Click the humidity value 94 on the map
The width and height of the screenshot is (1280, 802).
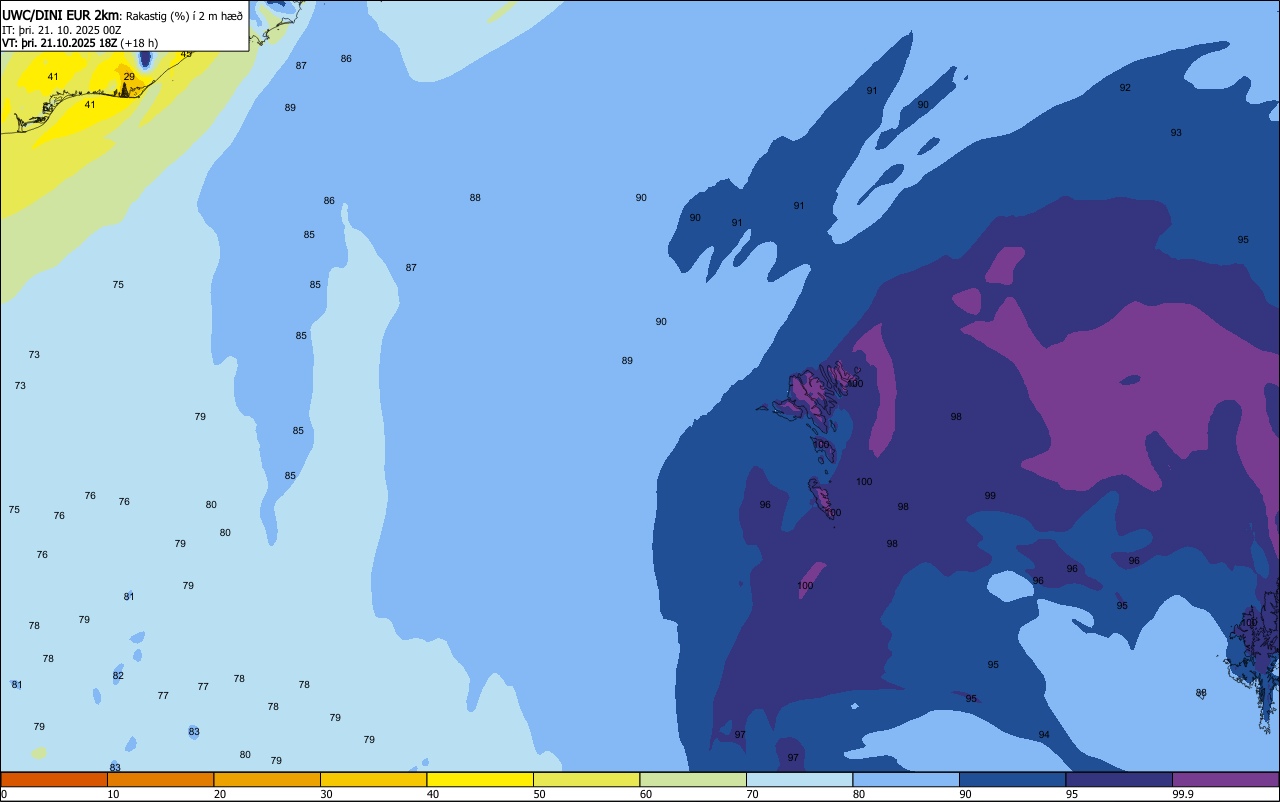click(x=1044, y=735)
